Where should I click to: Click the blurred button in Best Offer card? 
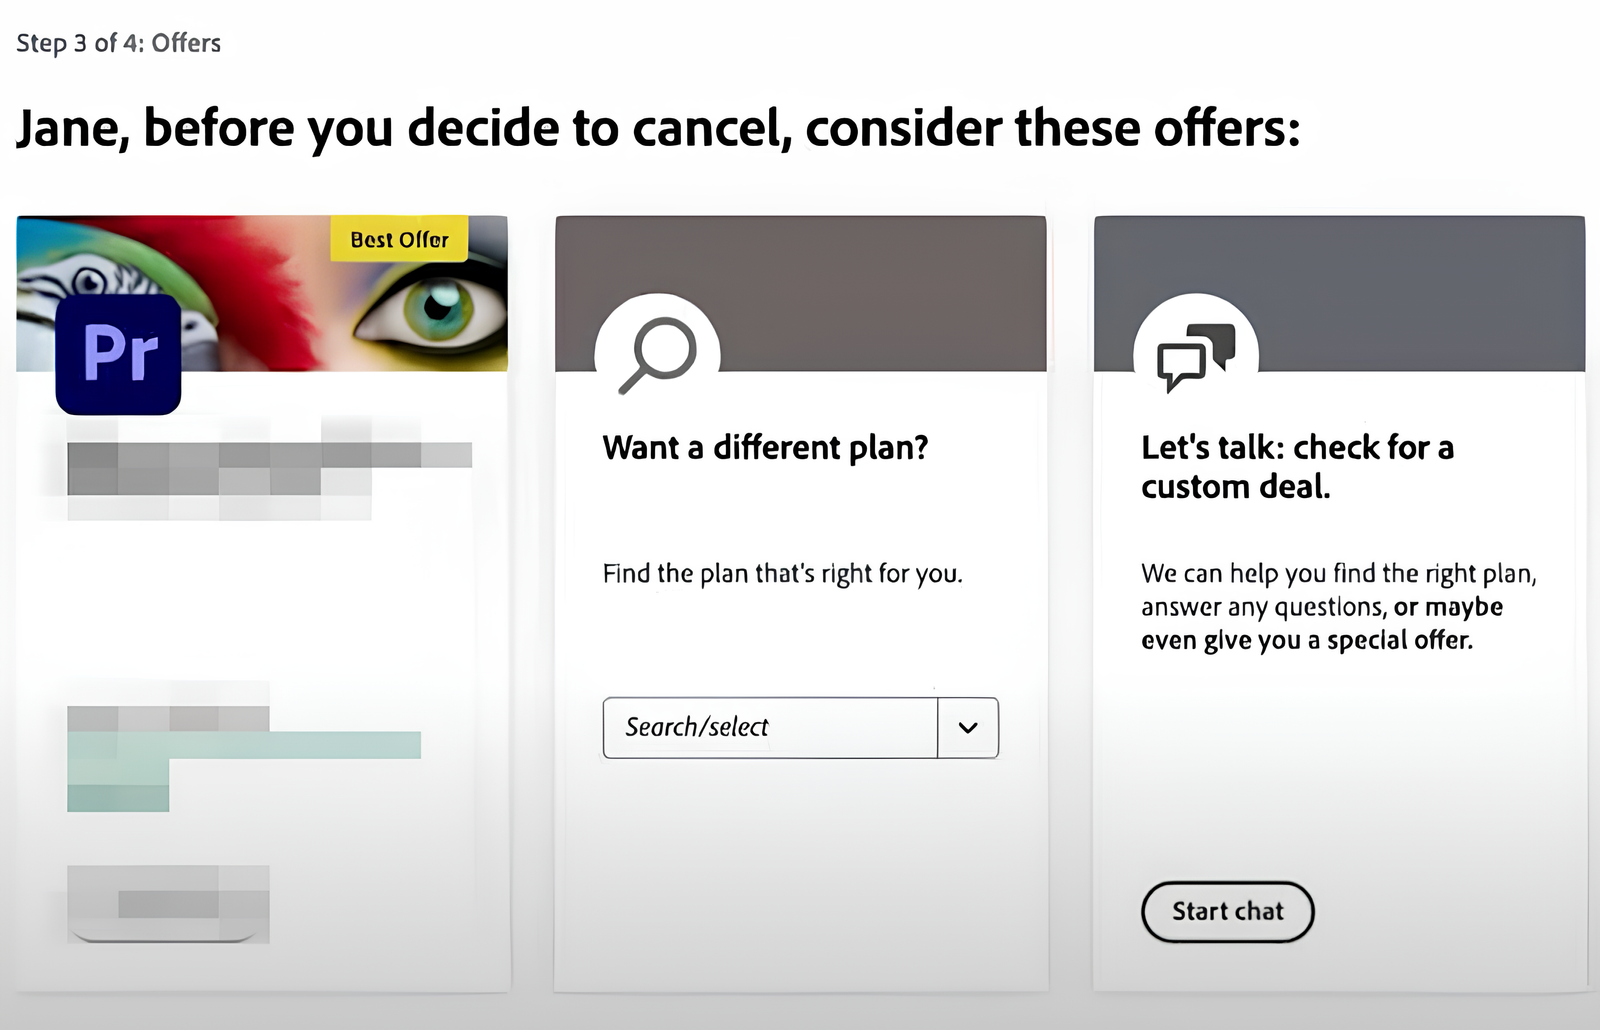tap(168, 904)
